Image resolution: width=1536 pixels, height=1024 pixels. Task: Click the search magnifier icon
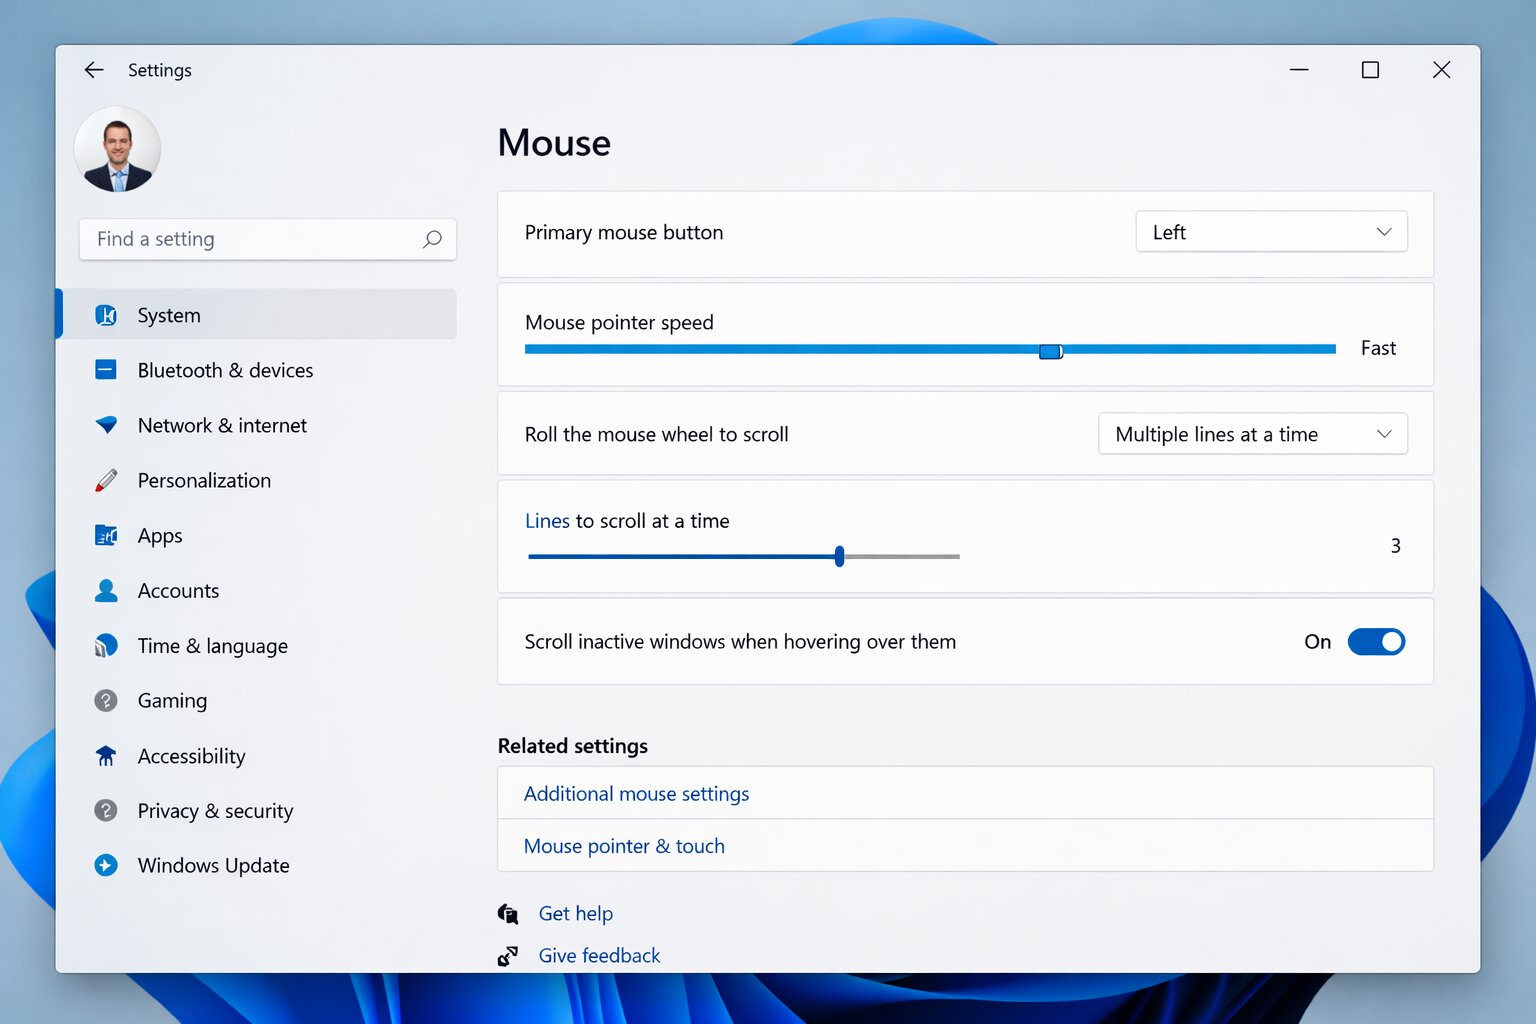pyautogui.click(x=432, y=239)
